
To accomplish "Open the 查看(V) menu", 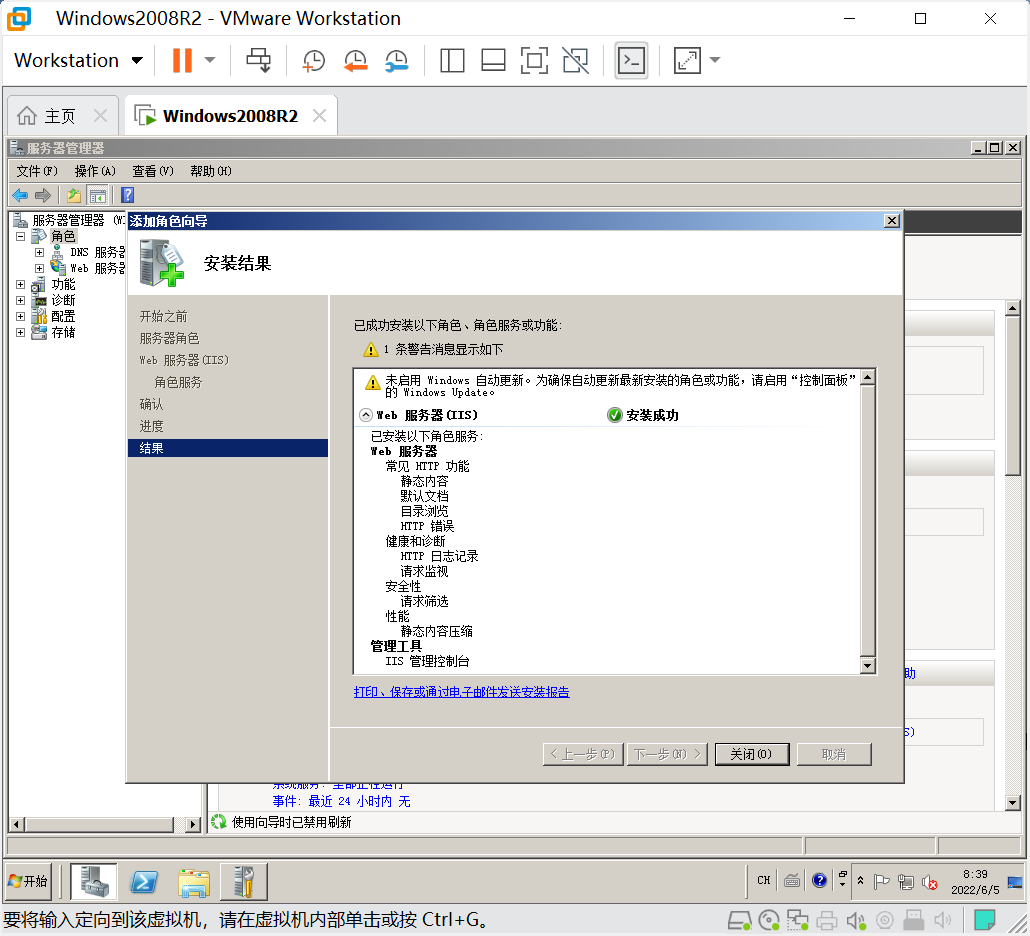I will click(153, 171).
